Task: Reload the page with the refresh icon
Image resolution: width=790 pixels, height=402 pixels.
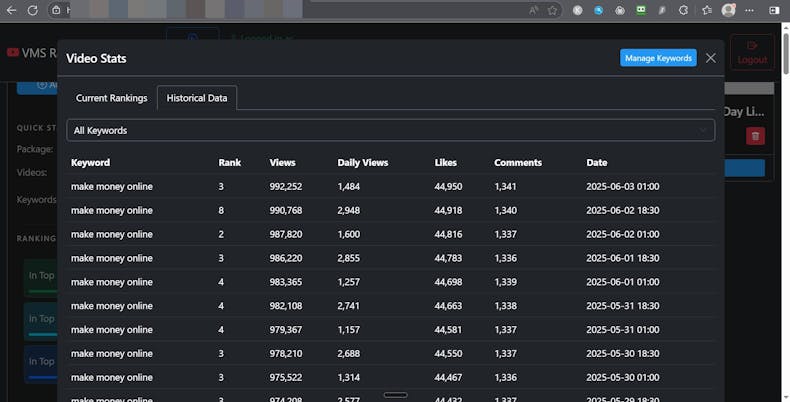Action: point(32,10)
